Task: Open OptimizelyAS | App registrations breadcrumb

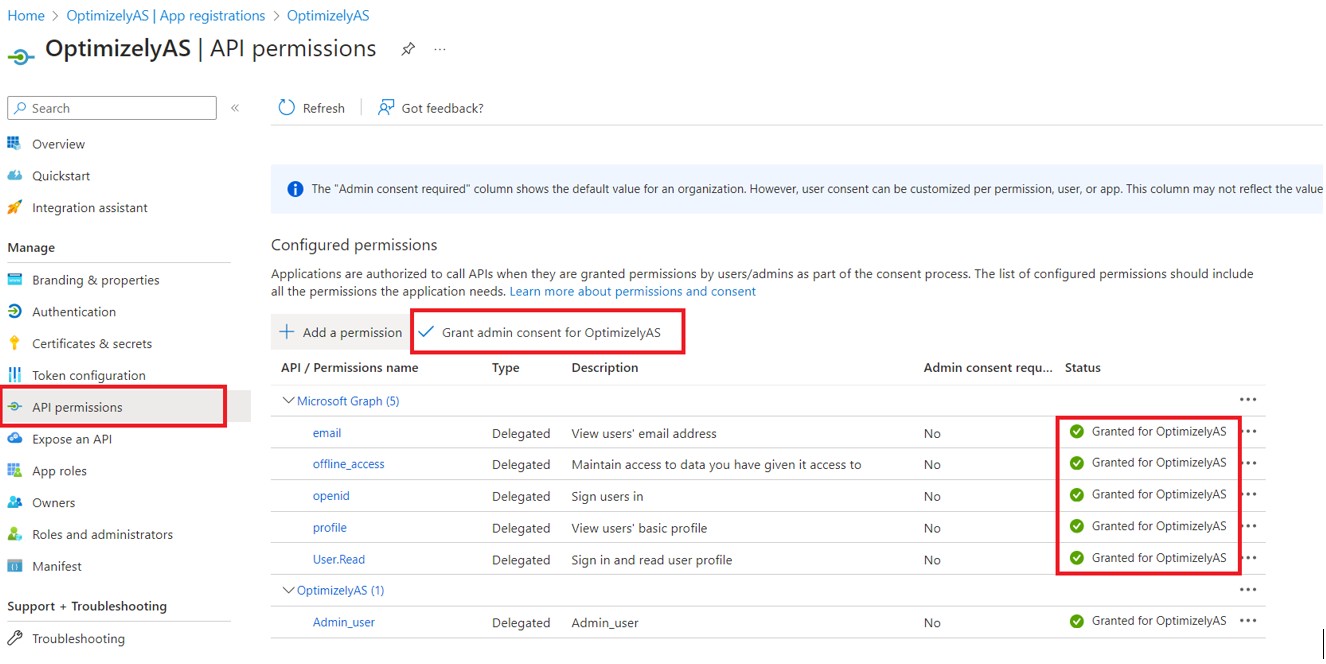Action: click(166, 16)
